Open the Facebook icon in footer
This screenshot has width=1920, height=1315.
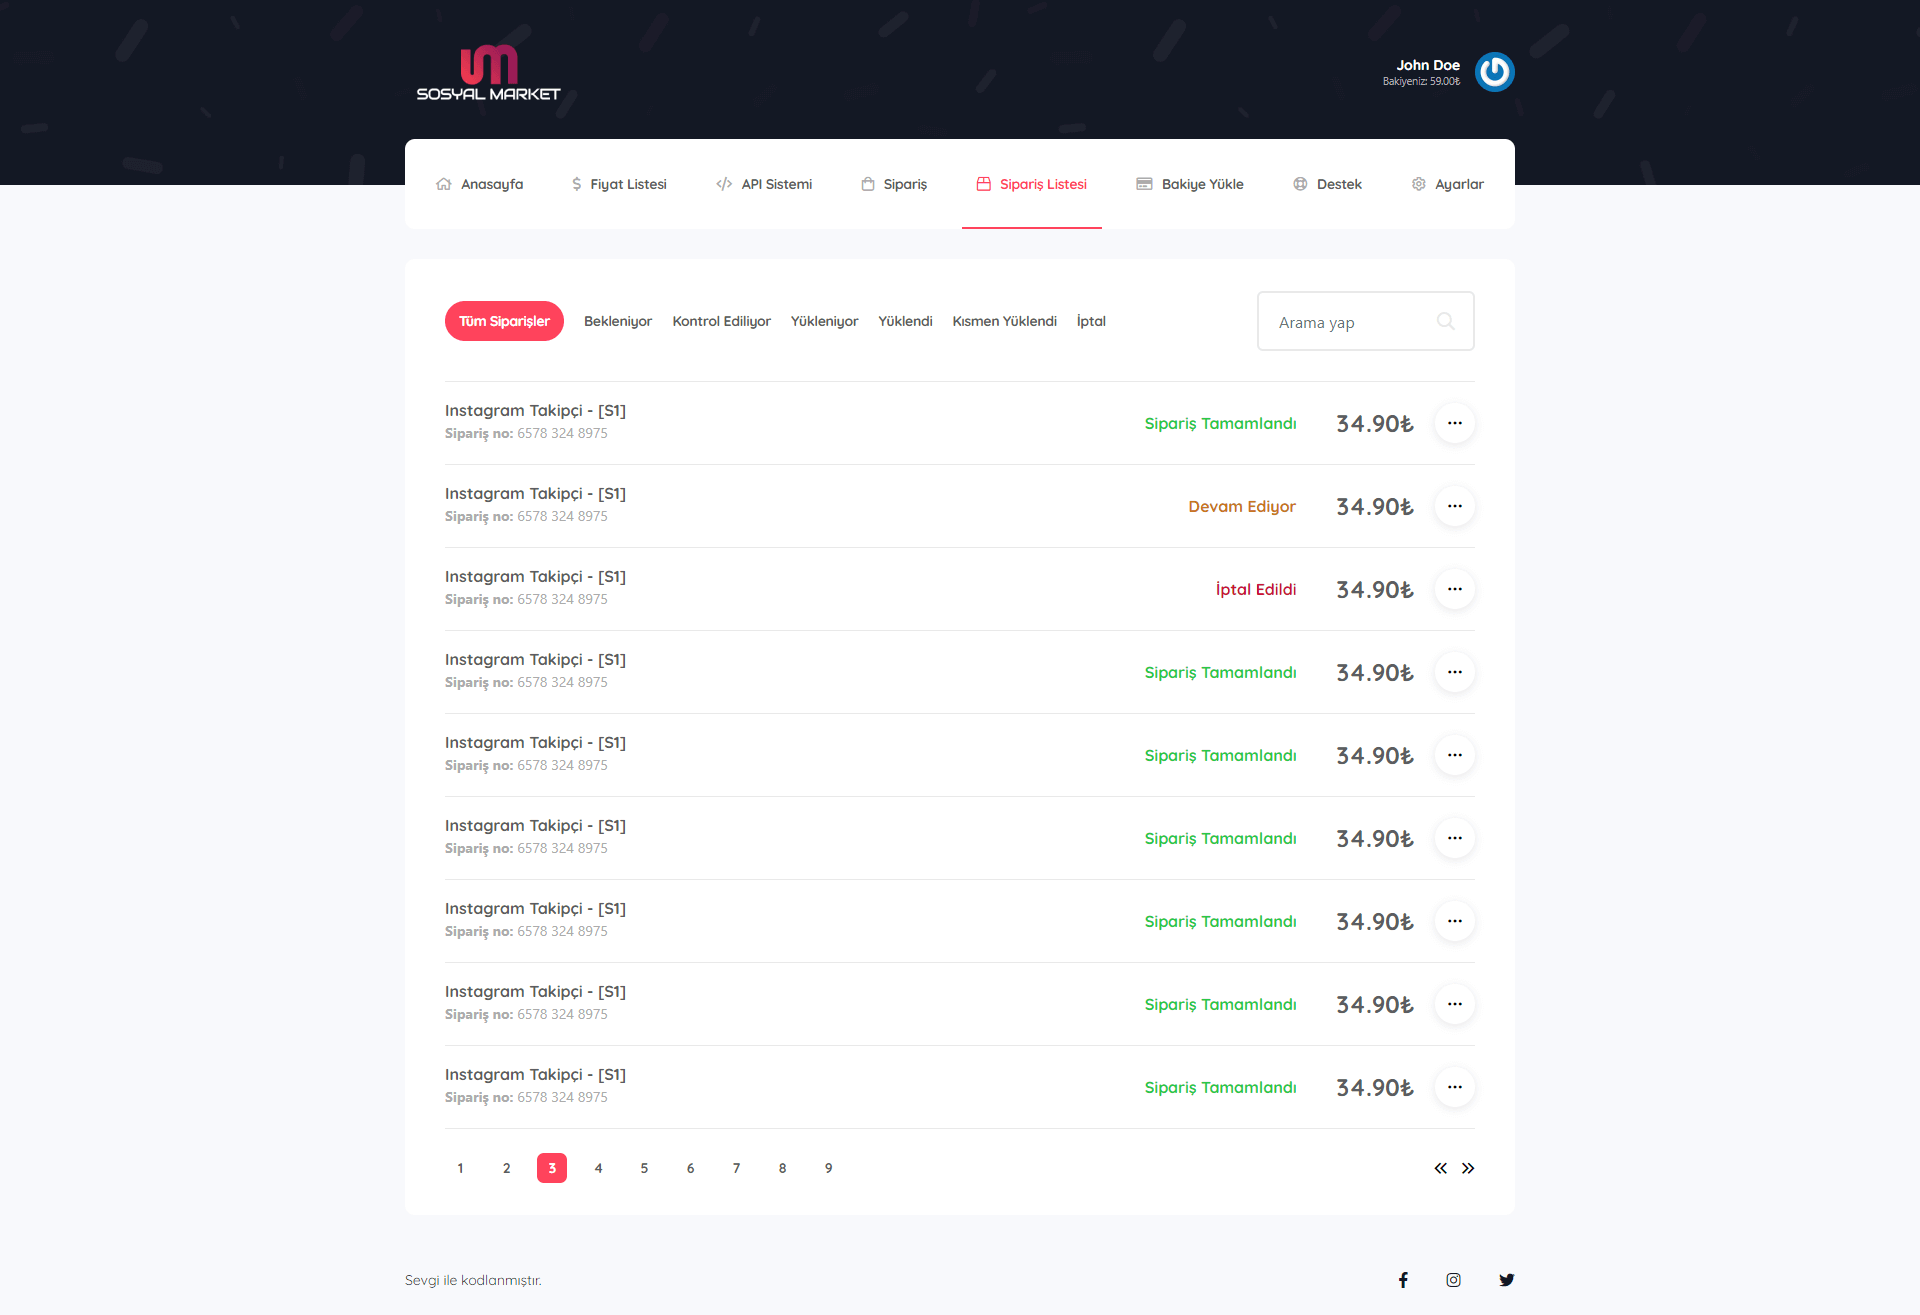pyautogui.click(x=1403, y=1280)
